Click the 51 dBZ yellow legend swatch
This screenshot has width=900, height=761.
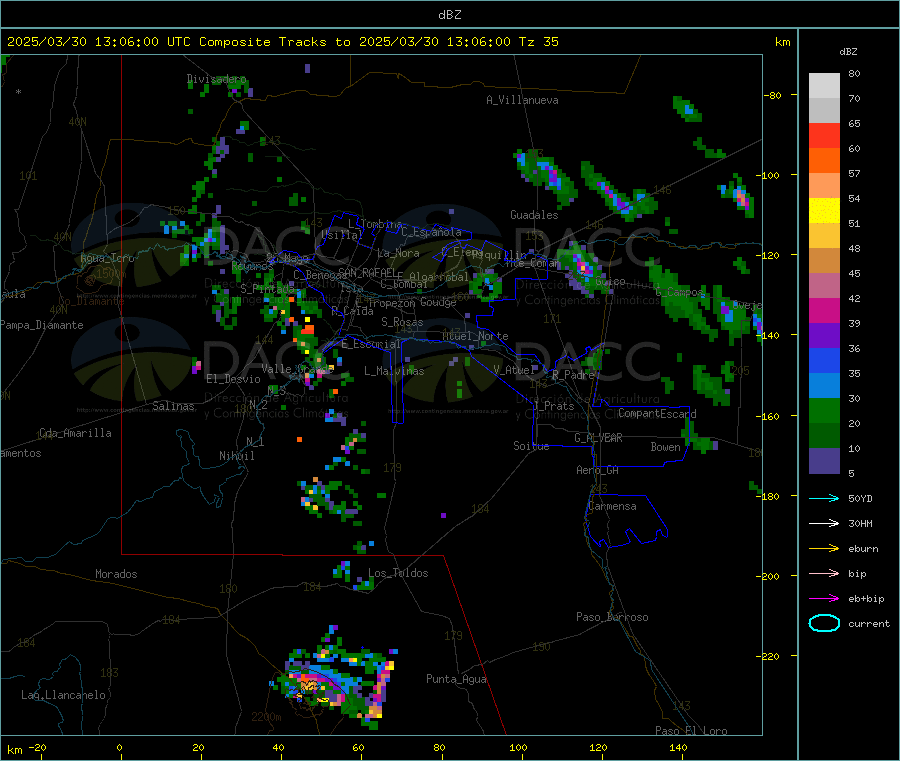coord(824,211)
